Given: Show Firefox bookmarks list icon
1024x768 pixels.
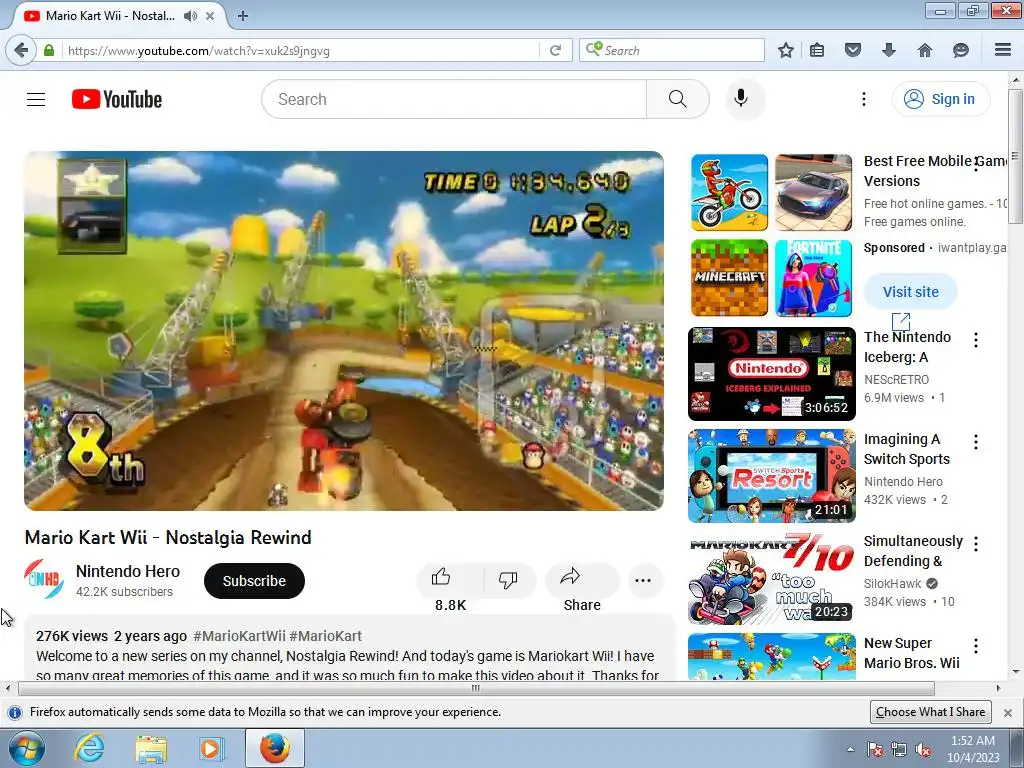Looking at the screenshot, I should (x=817, y=50).
